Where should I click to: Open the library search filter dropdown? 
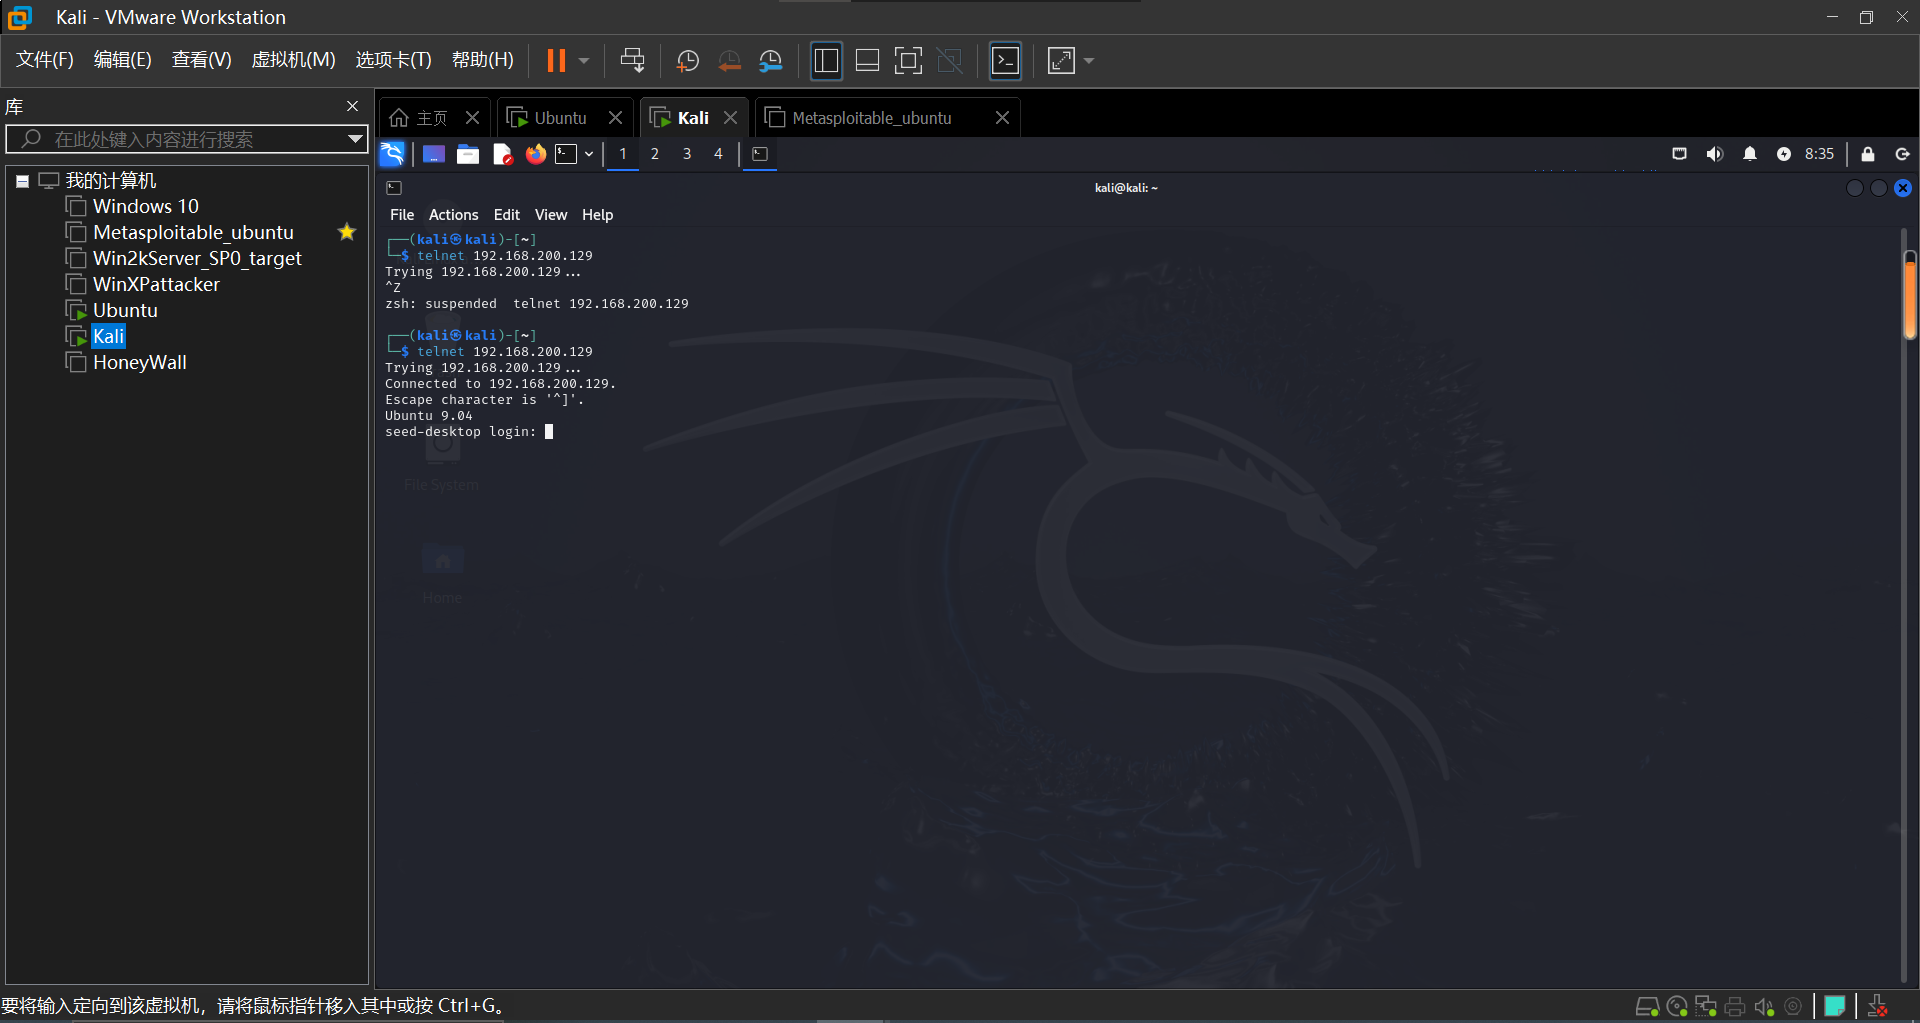(355, 139)
